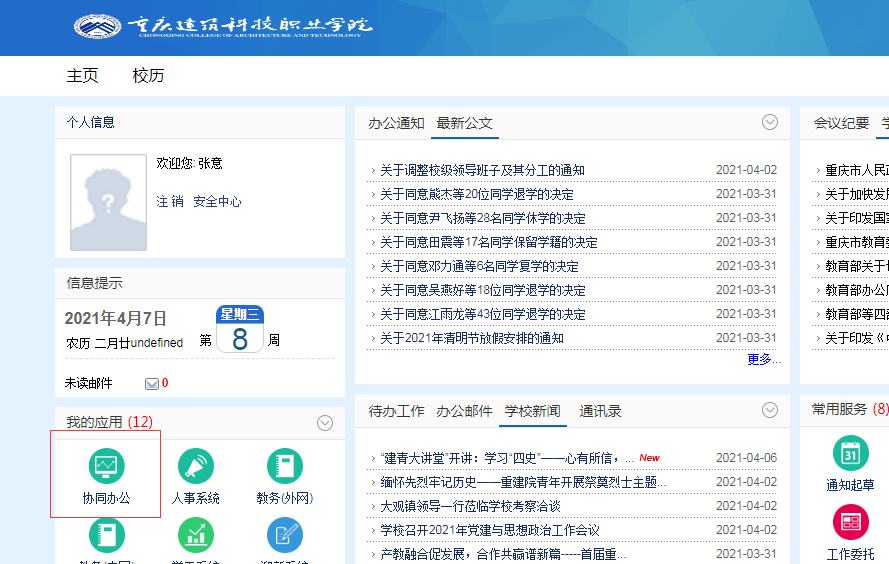
Task: Switch to the 会议纪要 tab
Action: [841, 123]
